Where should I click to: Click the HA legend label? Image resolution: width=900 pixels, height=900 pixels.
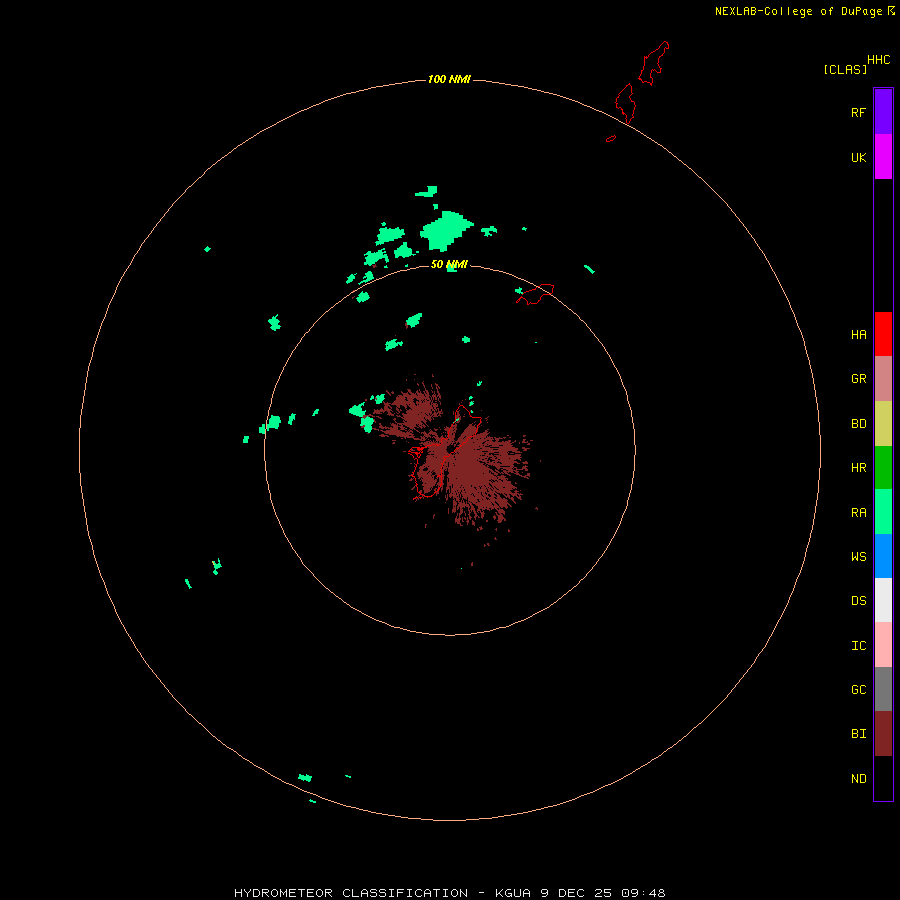(x=858, y=335)
